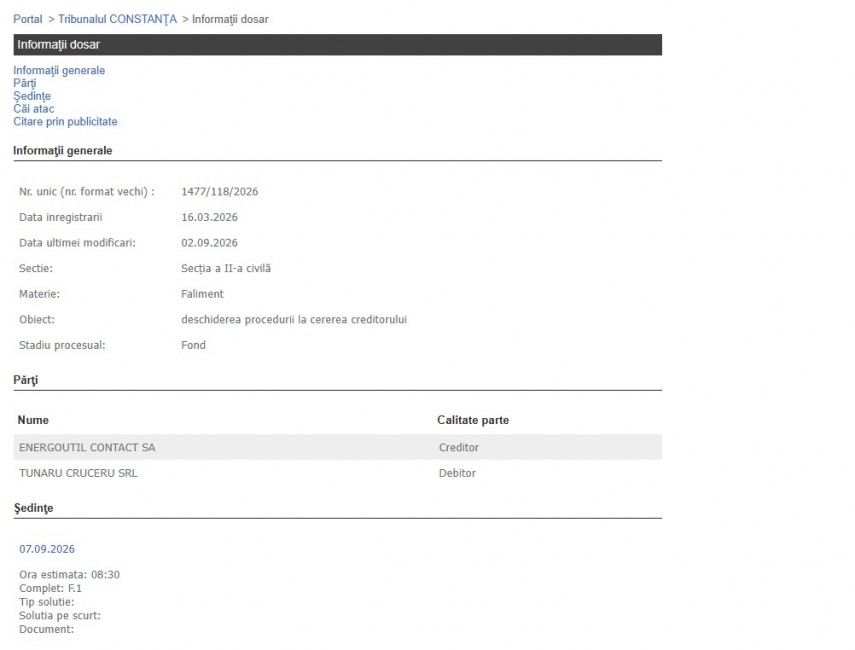Click the 'Document:' line
Viewport: 855px width, 650px height.
46,629
